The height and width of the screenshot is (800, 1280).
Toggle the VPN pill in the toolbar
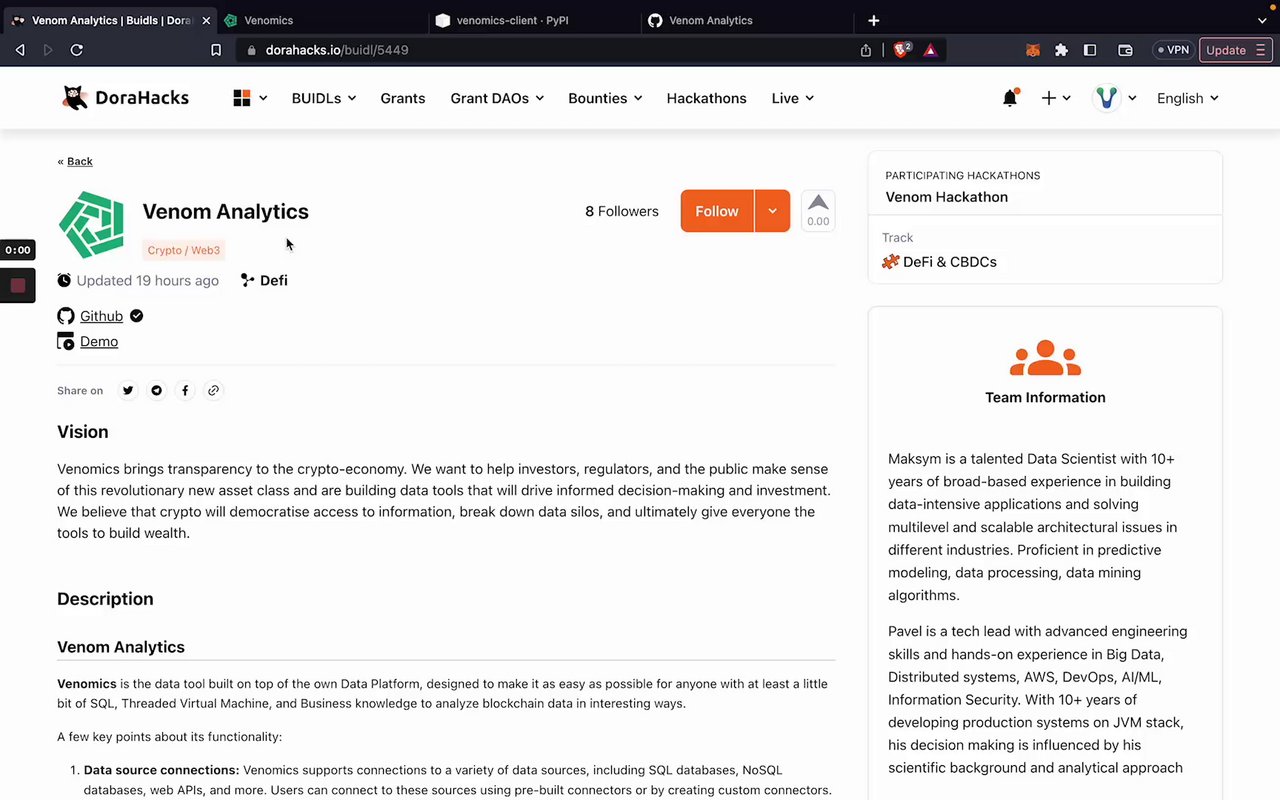(x=1172, y=50)
